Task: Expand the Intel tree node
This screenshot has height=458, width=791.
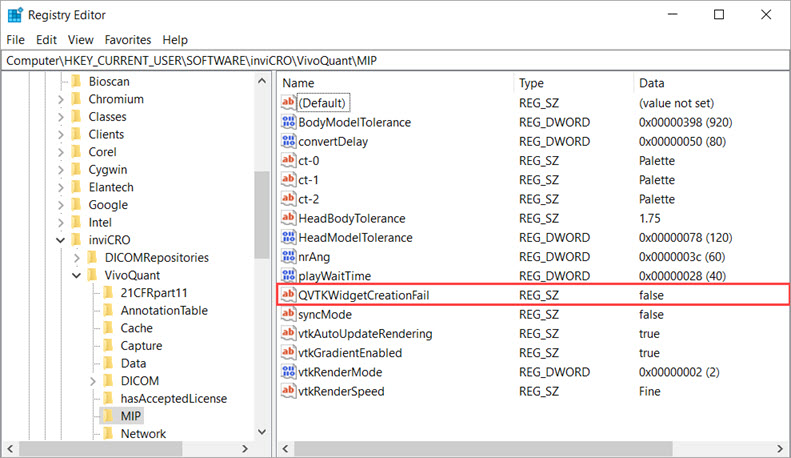Action: (x=61, y=223)
